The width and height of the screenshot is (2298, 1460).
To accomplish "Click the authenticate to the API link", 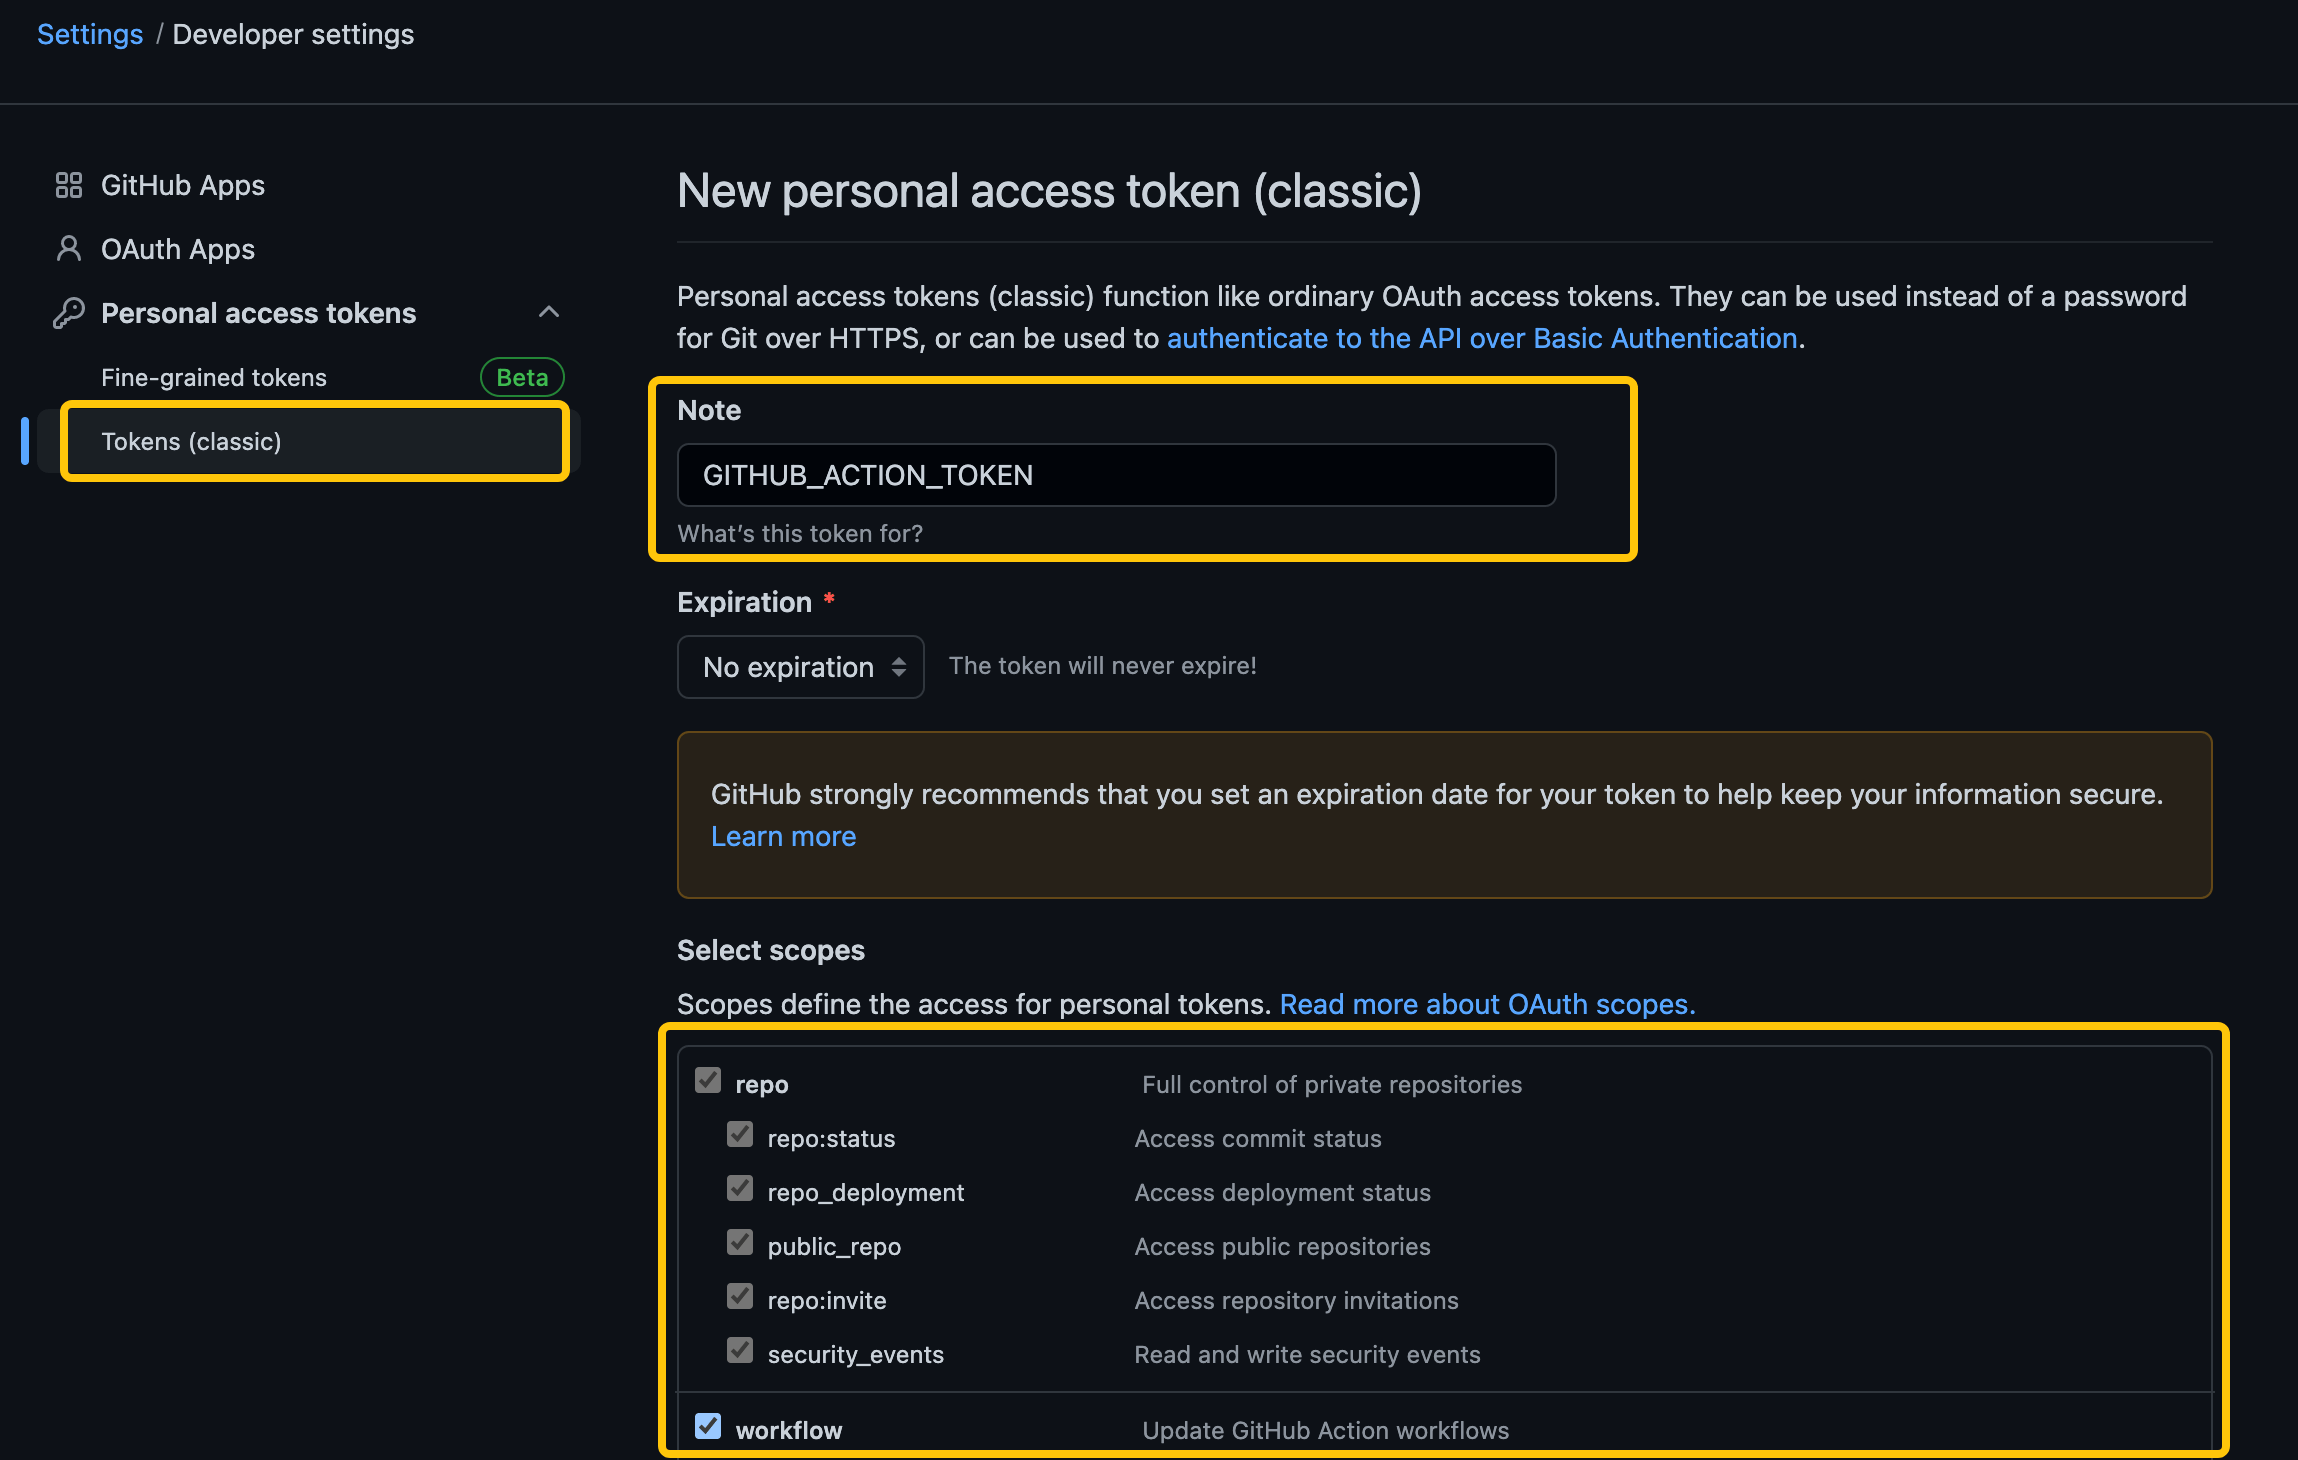I will 1483,338.
